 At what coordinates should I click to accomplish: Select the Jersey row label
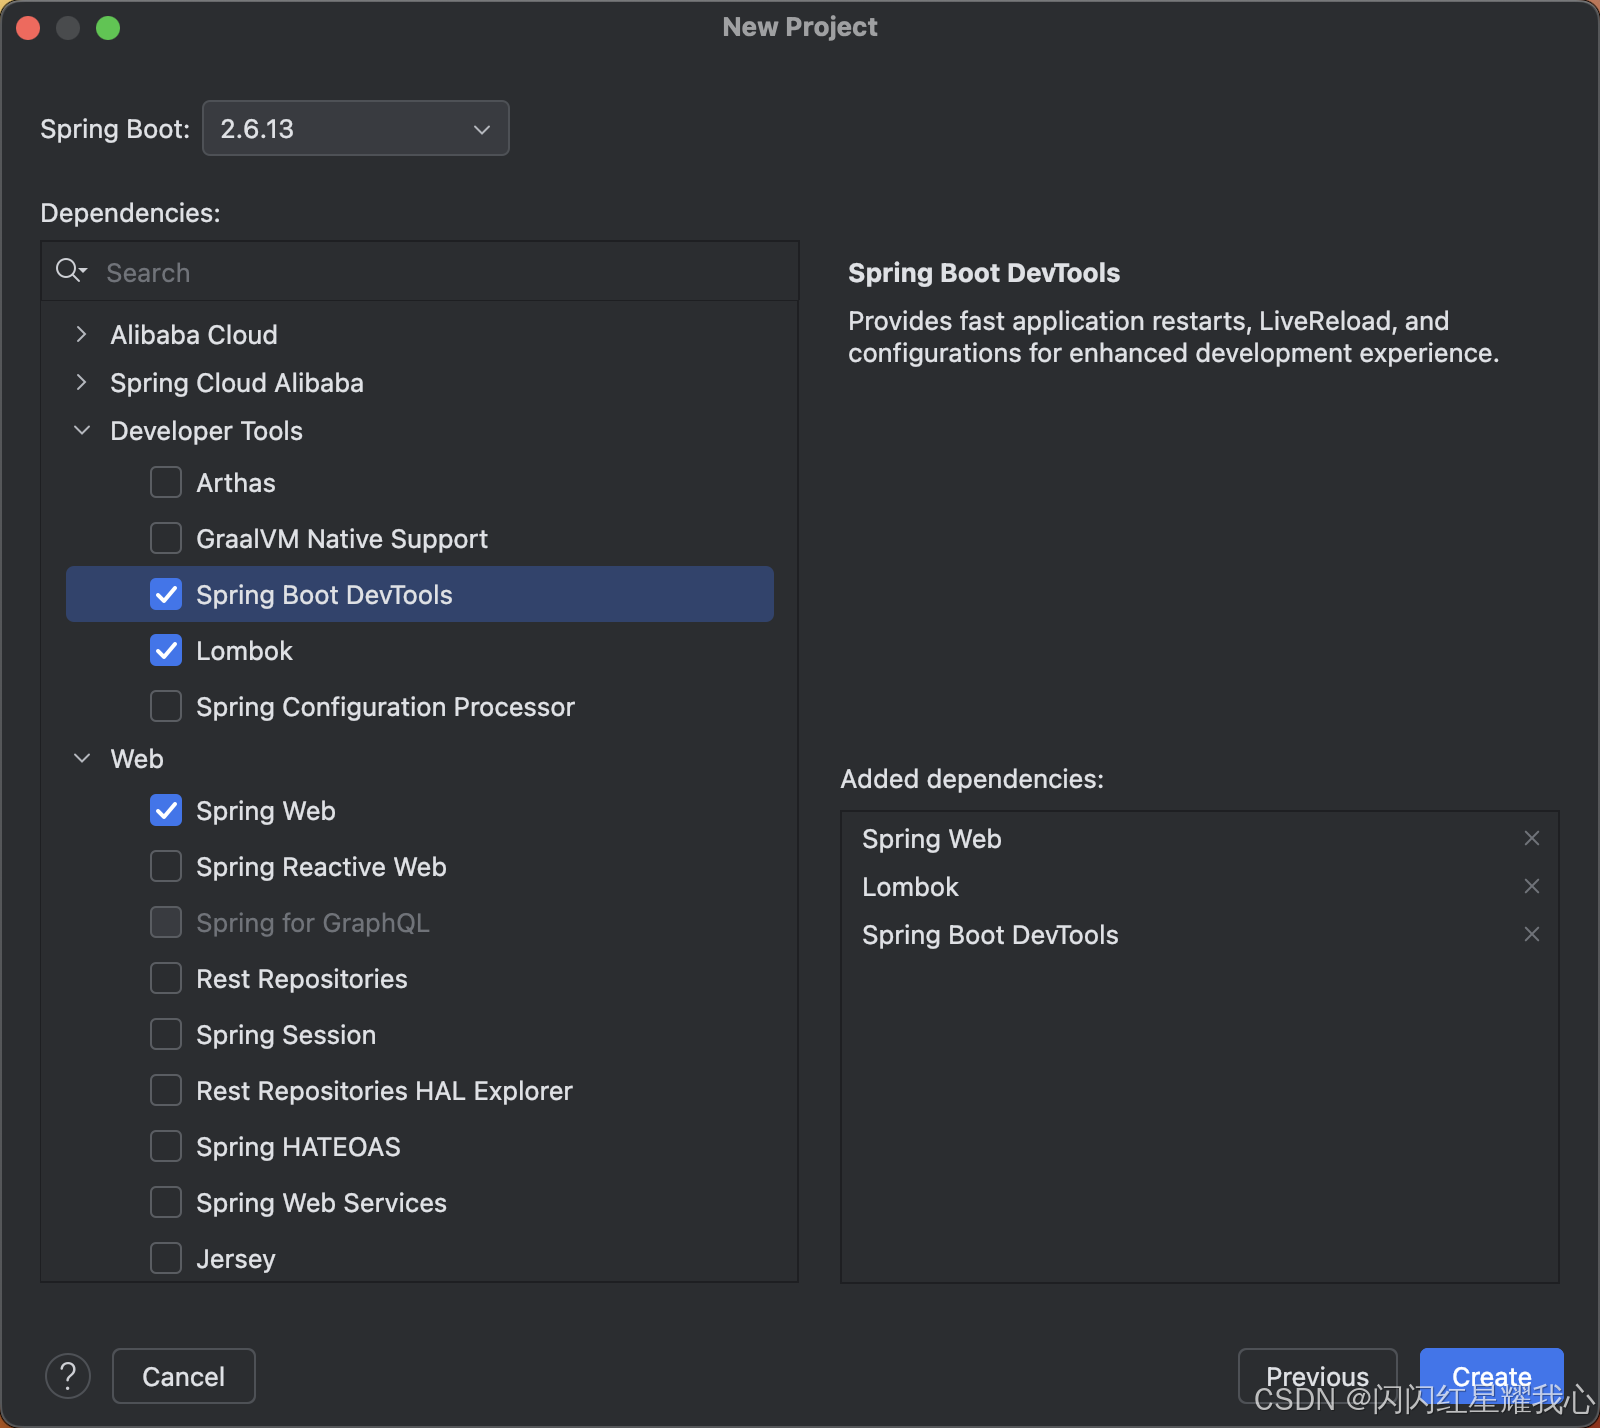click(x=236, y=1259)
